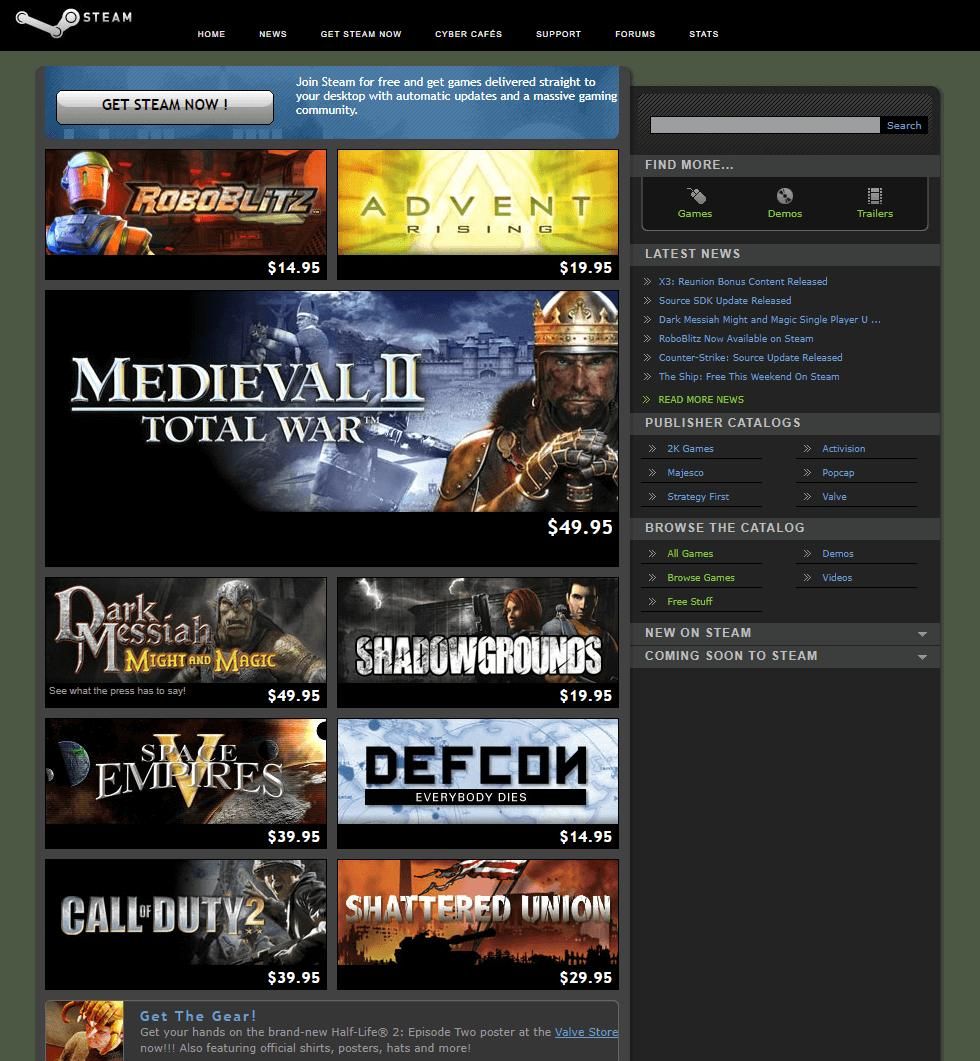This screenshot has height=1061, width=980.
Task: Open the Space Empires V banner
Action: point(185,784)
